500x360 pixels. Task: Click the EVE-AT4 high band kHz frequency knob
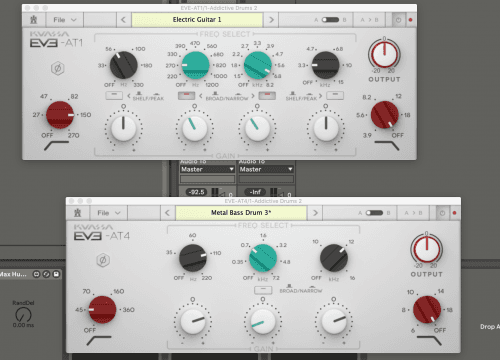click(x=334, y=258)
